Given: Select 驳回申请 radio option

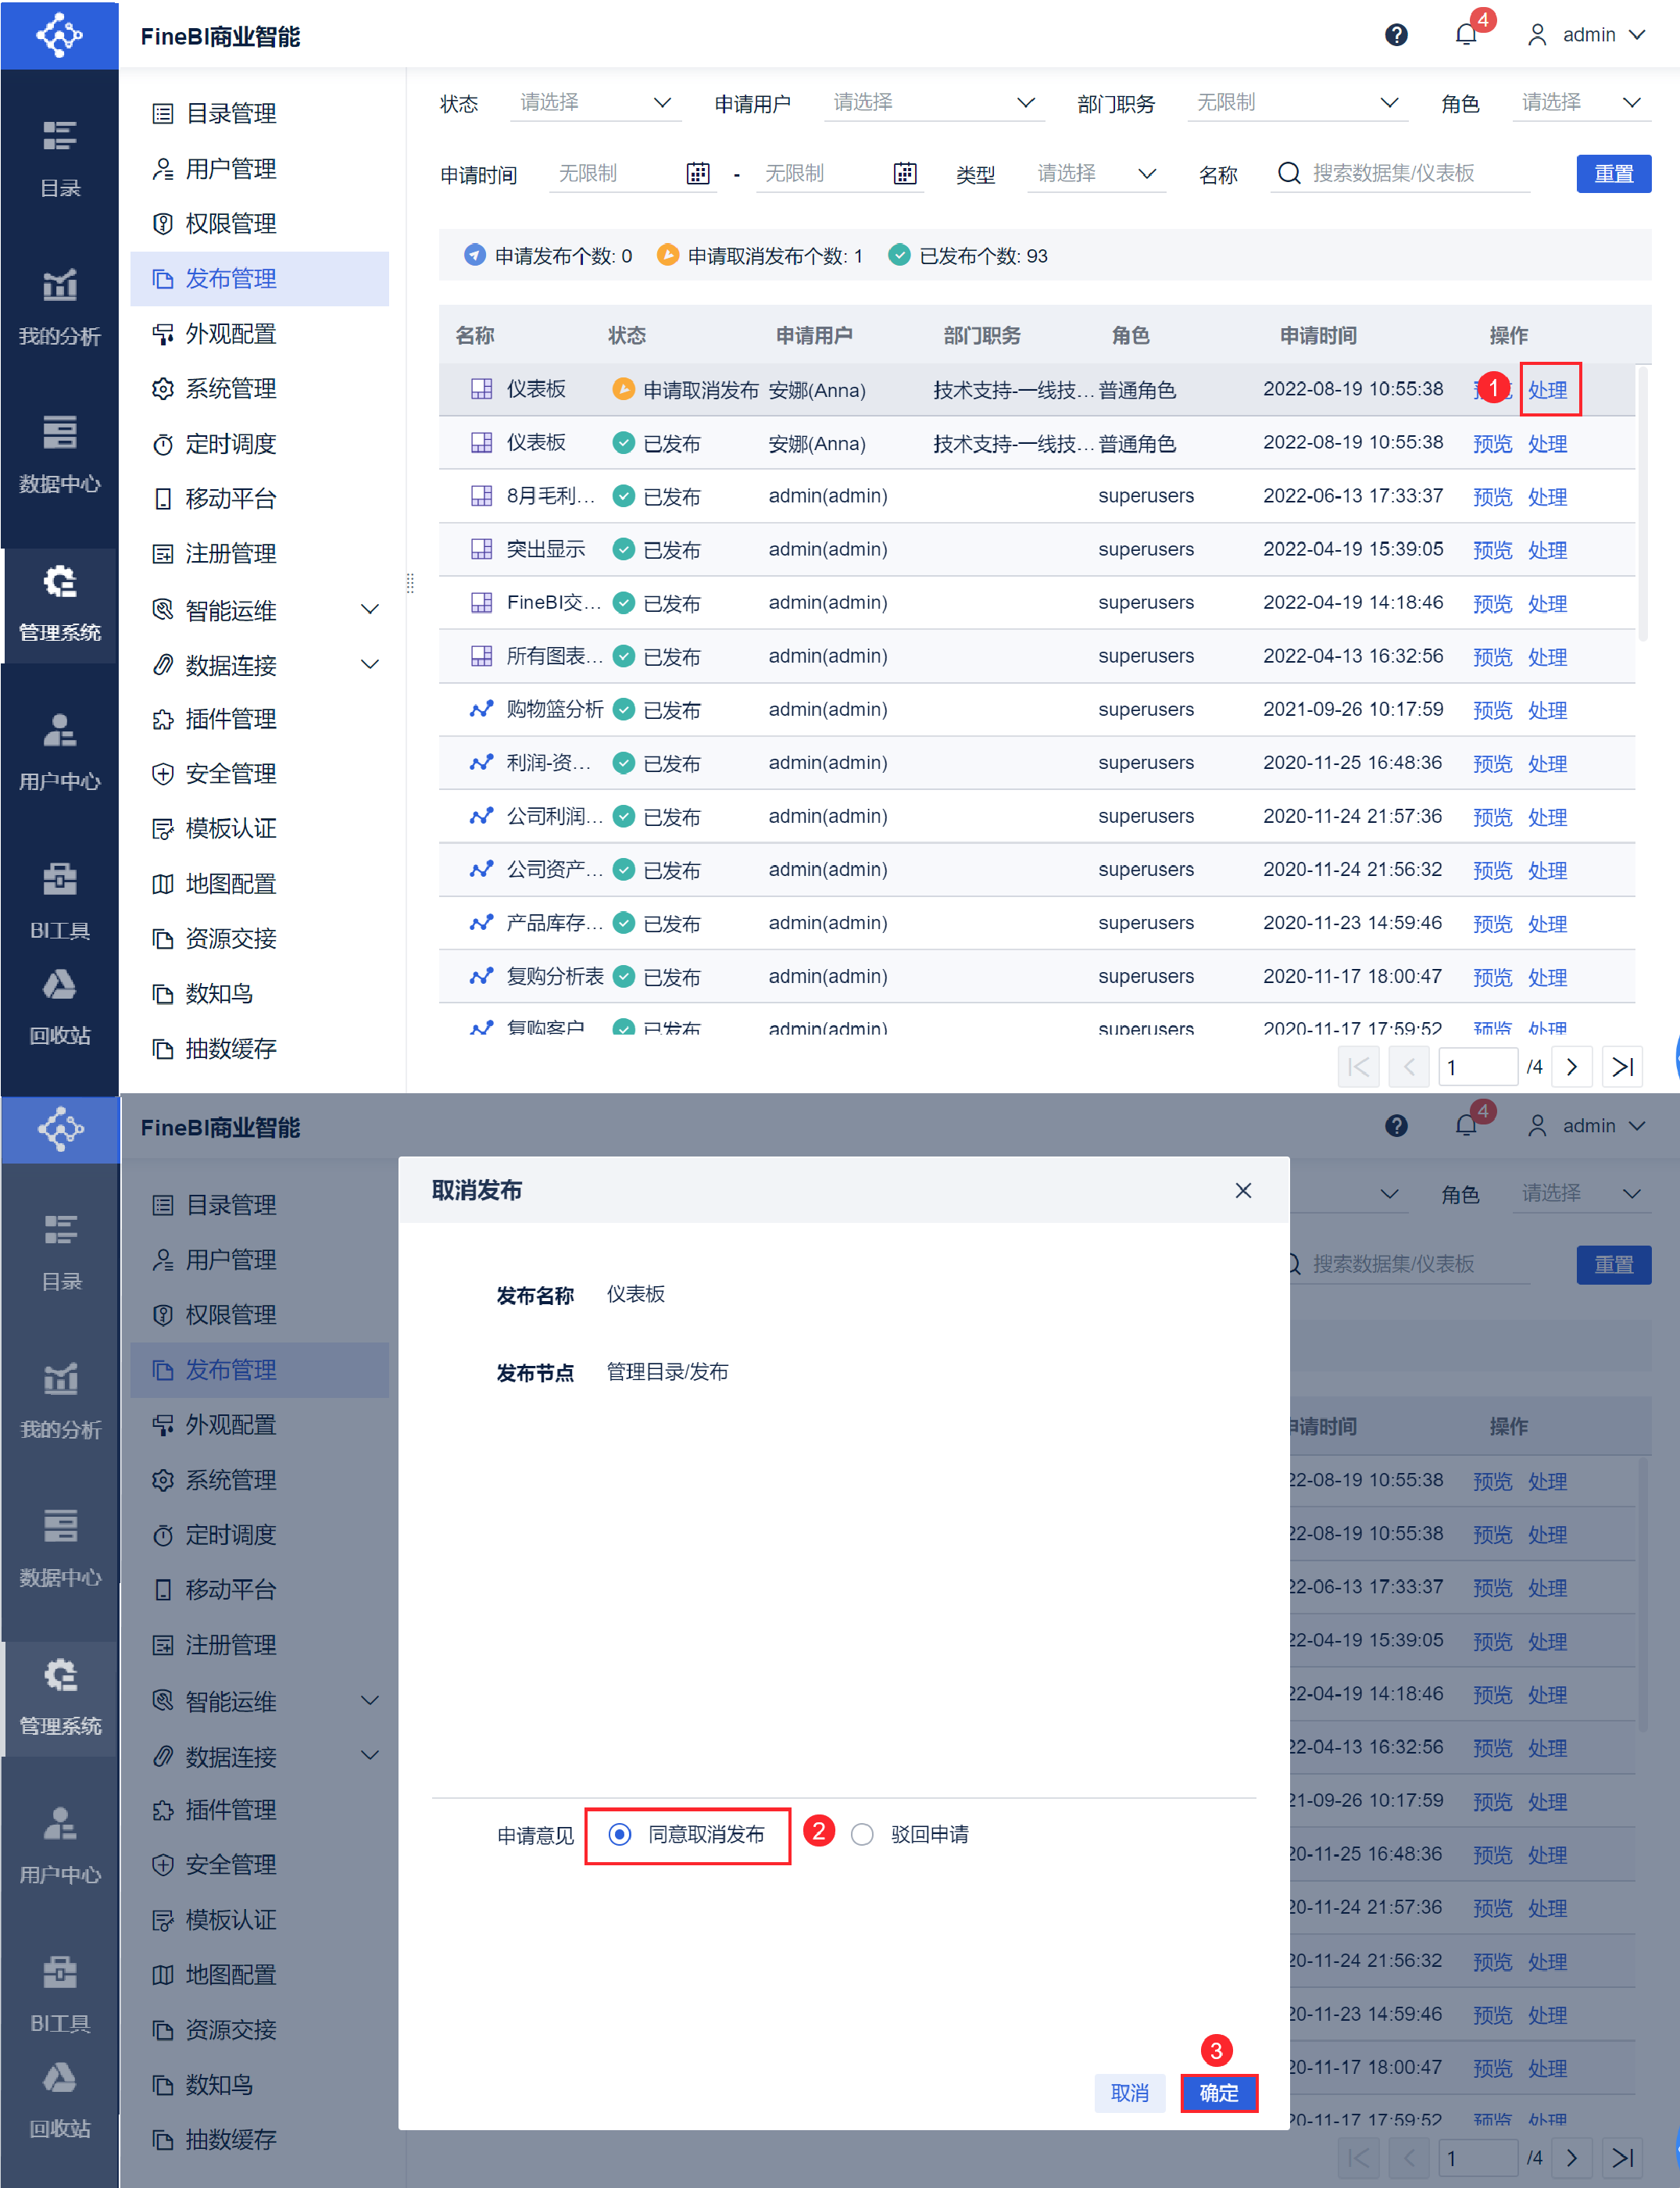Looking at the screenshot, I should point(862,1834).
